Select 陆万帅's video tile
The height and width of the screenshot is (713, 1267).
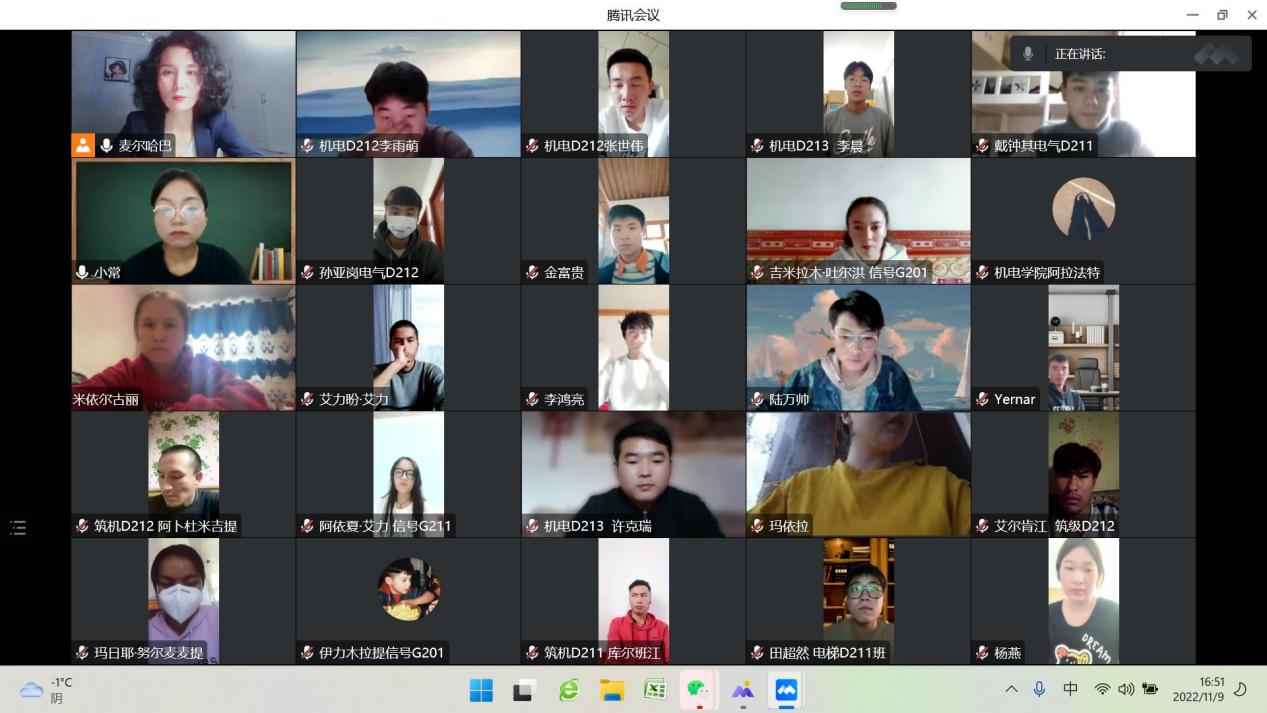pos(858,347)
